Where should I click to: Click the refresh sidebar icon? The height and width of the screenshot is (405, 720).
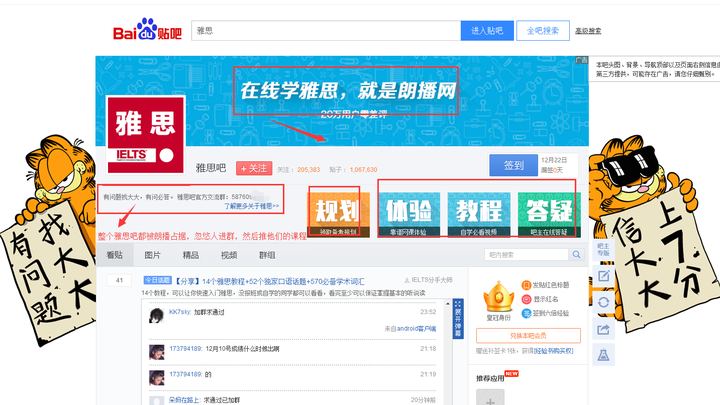coord(603,302)
